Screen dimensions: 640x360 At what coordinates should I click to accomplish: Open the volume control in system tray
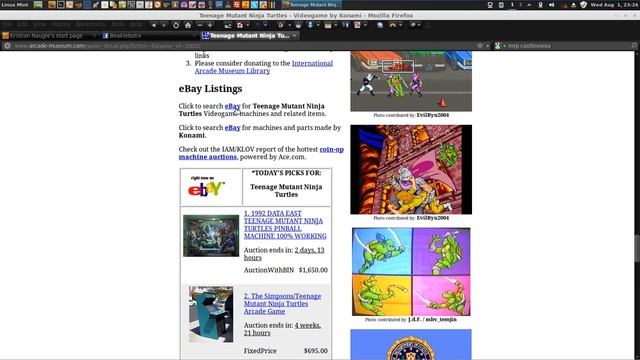[x=552, y=5]
